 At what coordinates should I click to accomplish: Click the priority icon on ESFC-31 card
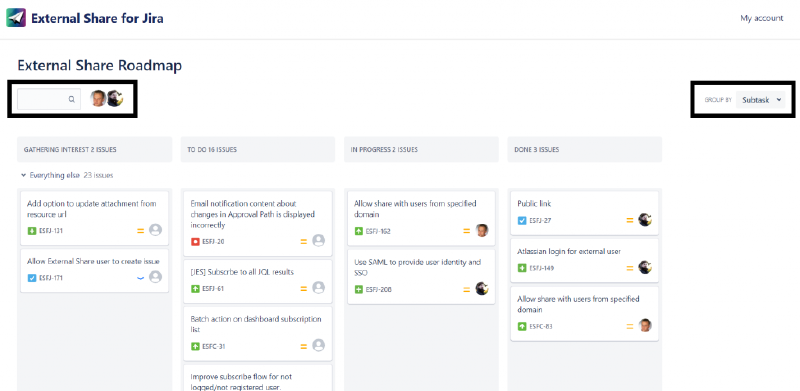(x=304, y=346)
